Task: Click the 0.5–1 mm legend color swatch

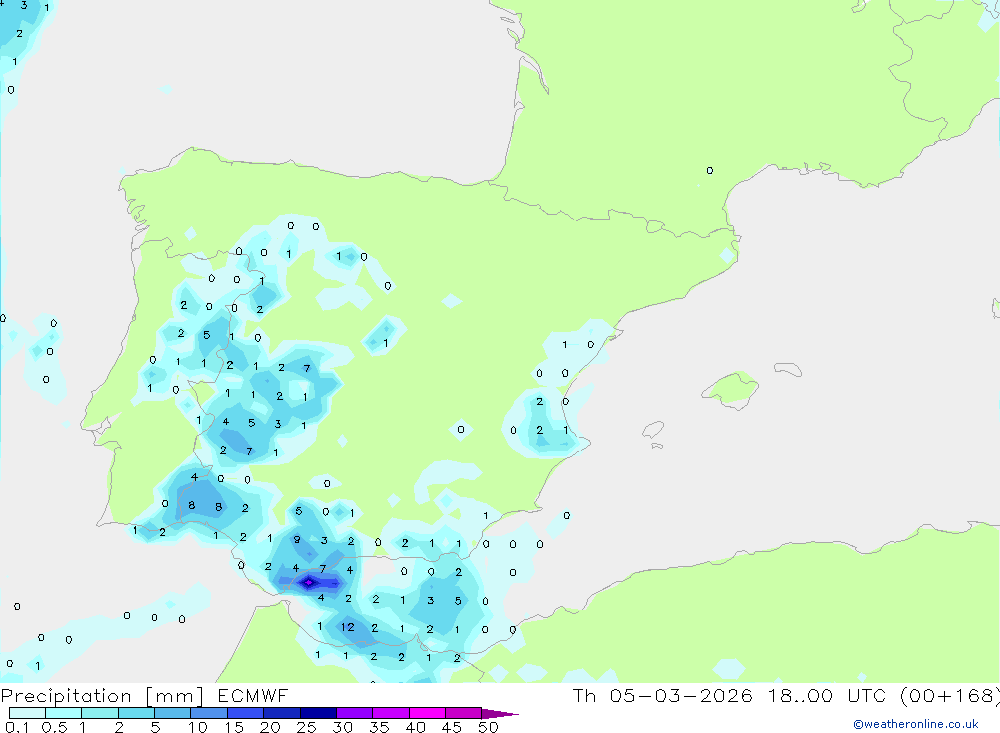Action: tap(64, 713)
